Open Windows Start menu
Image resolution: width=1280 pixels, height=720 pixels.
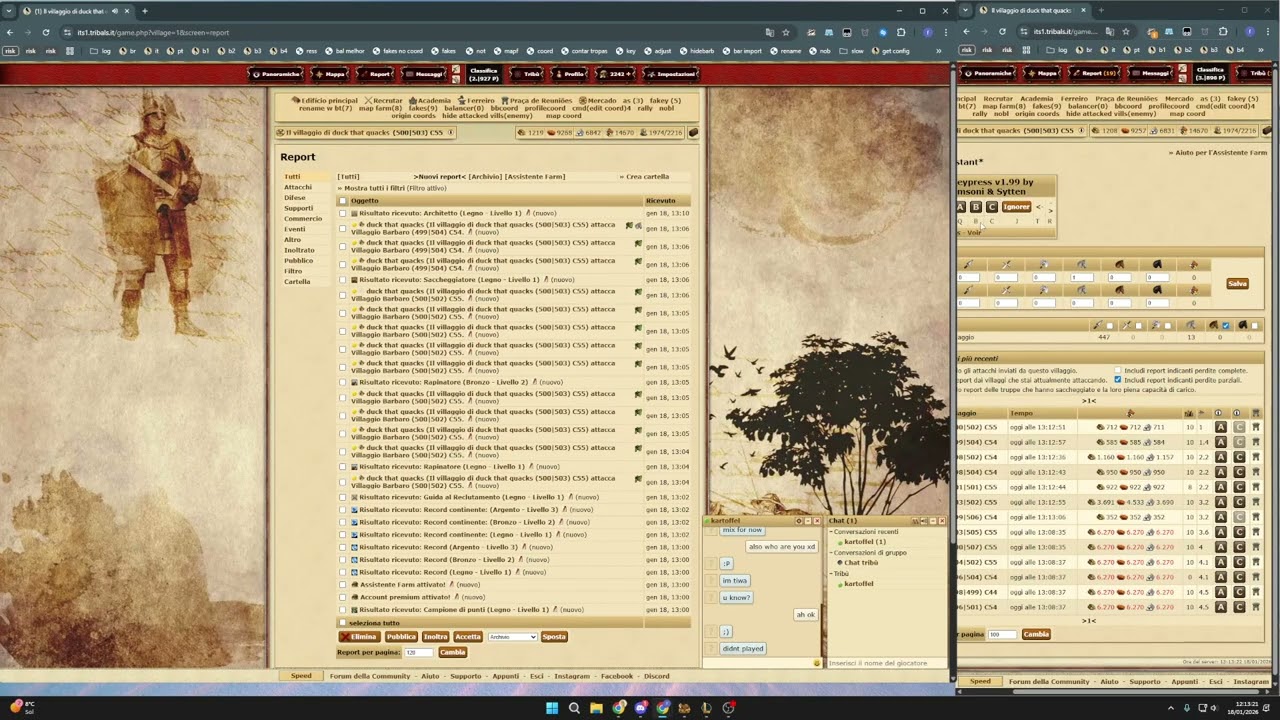551,708
